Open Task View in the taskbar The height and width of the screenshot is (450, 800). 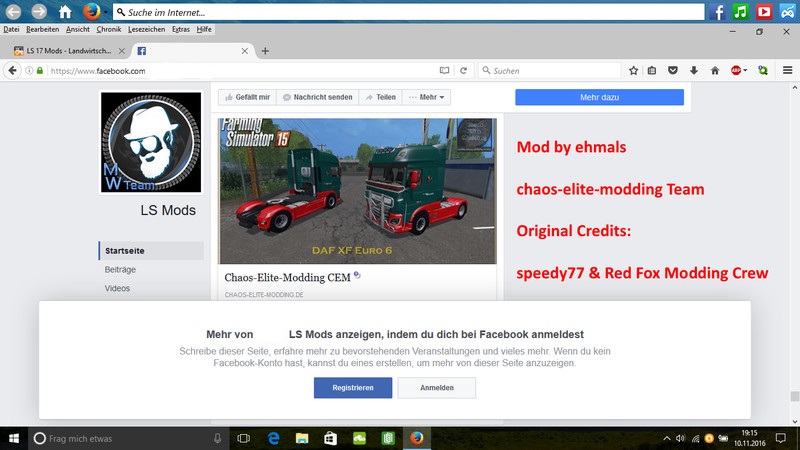244,438
